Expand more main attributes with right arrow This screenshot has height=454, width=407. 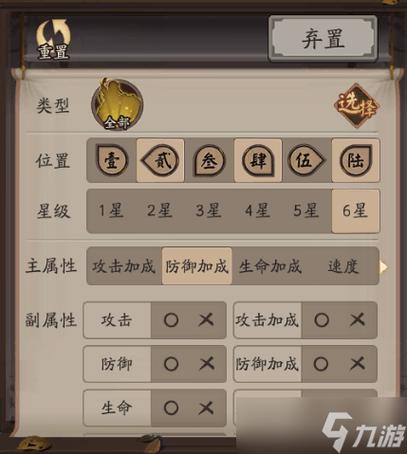tap(384, 267)
